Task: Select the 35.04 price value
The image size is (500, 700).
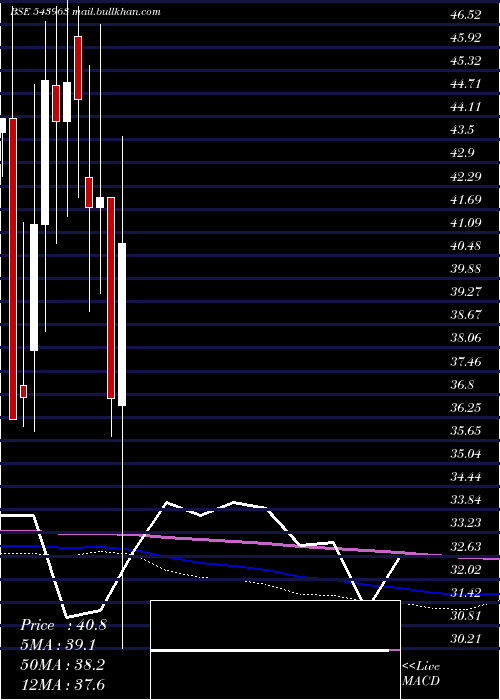Action: 466,454
